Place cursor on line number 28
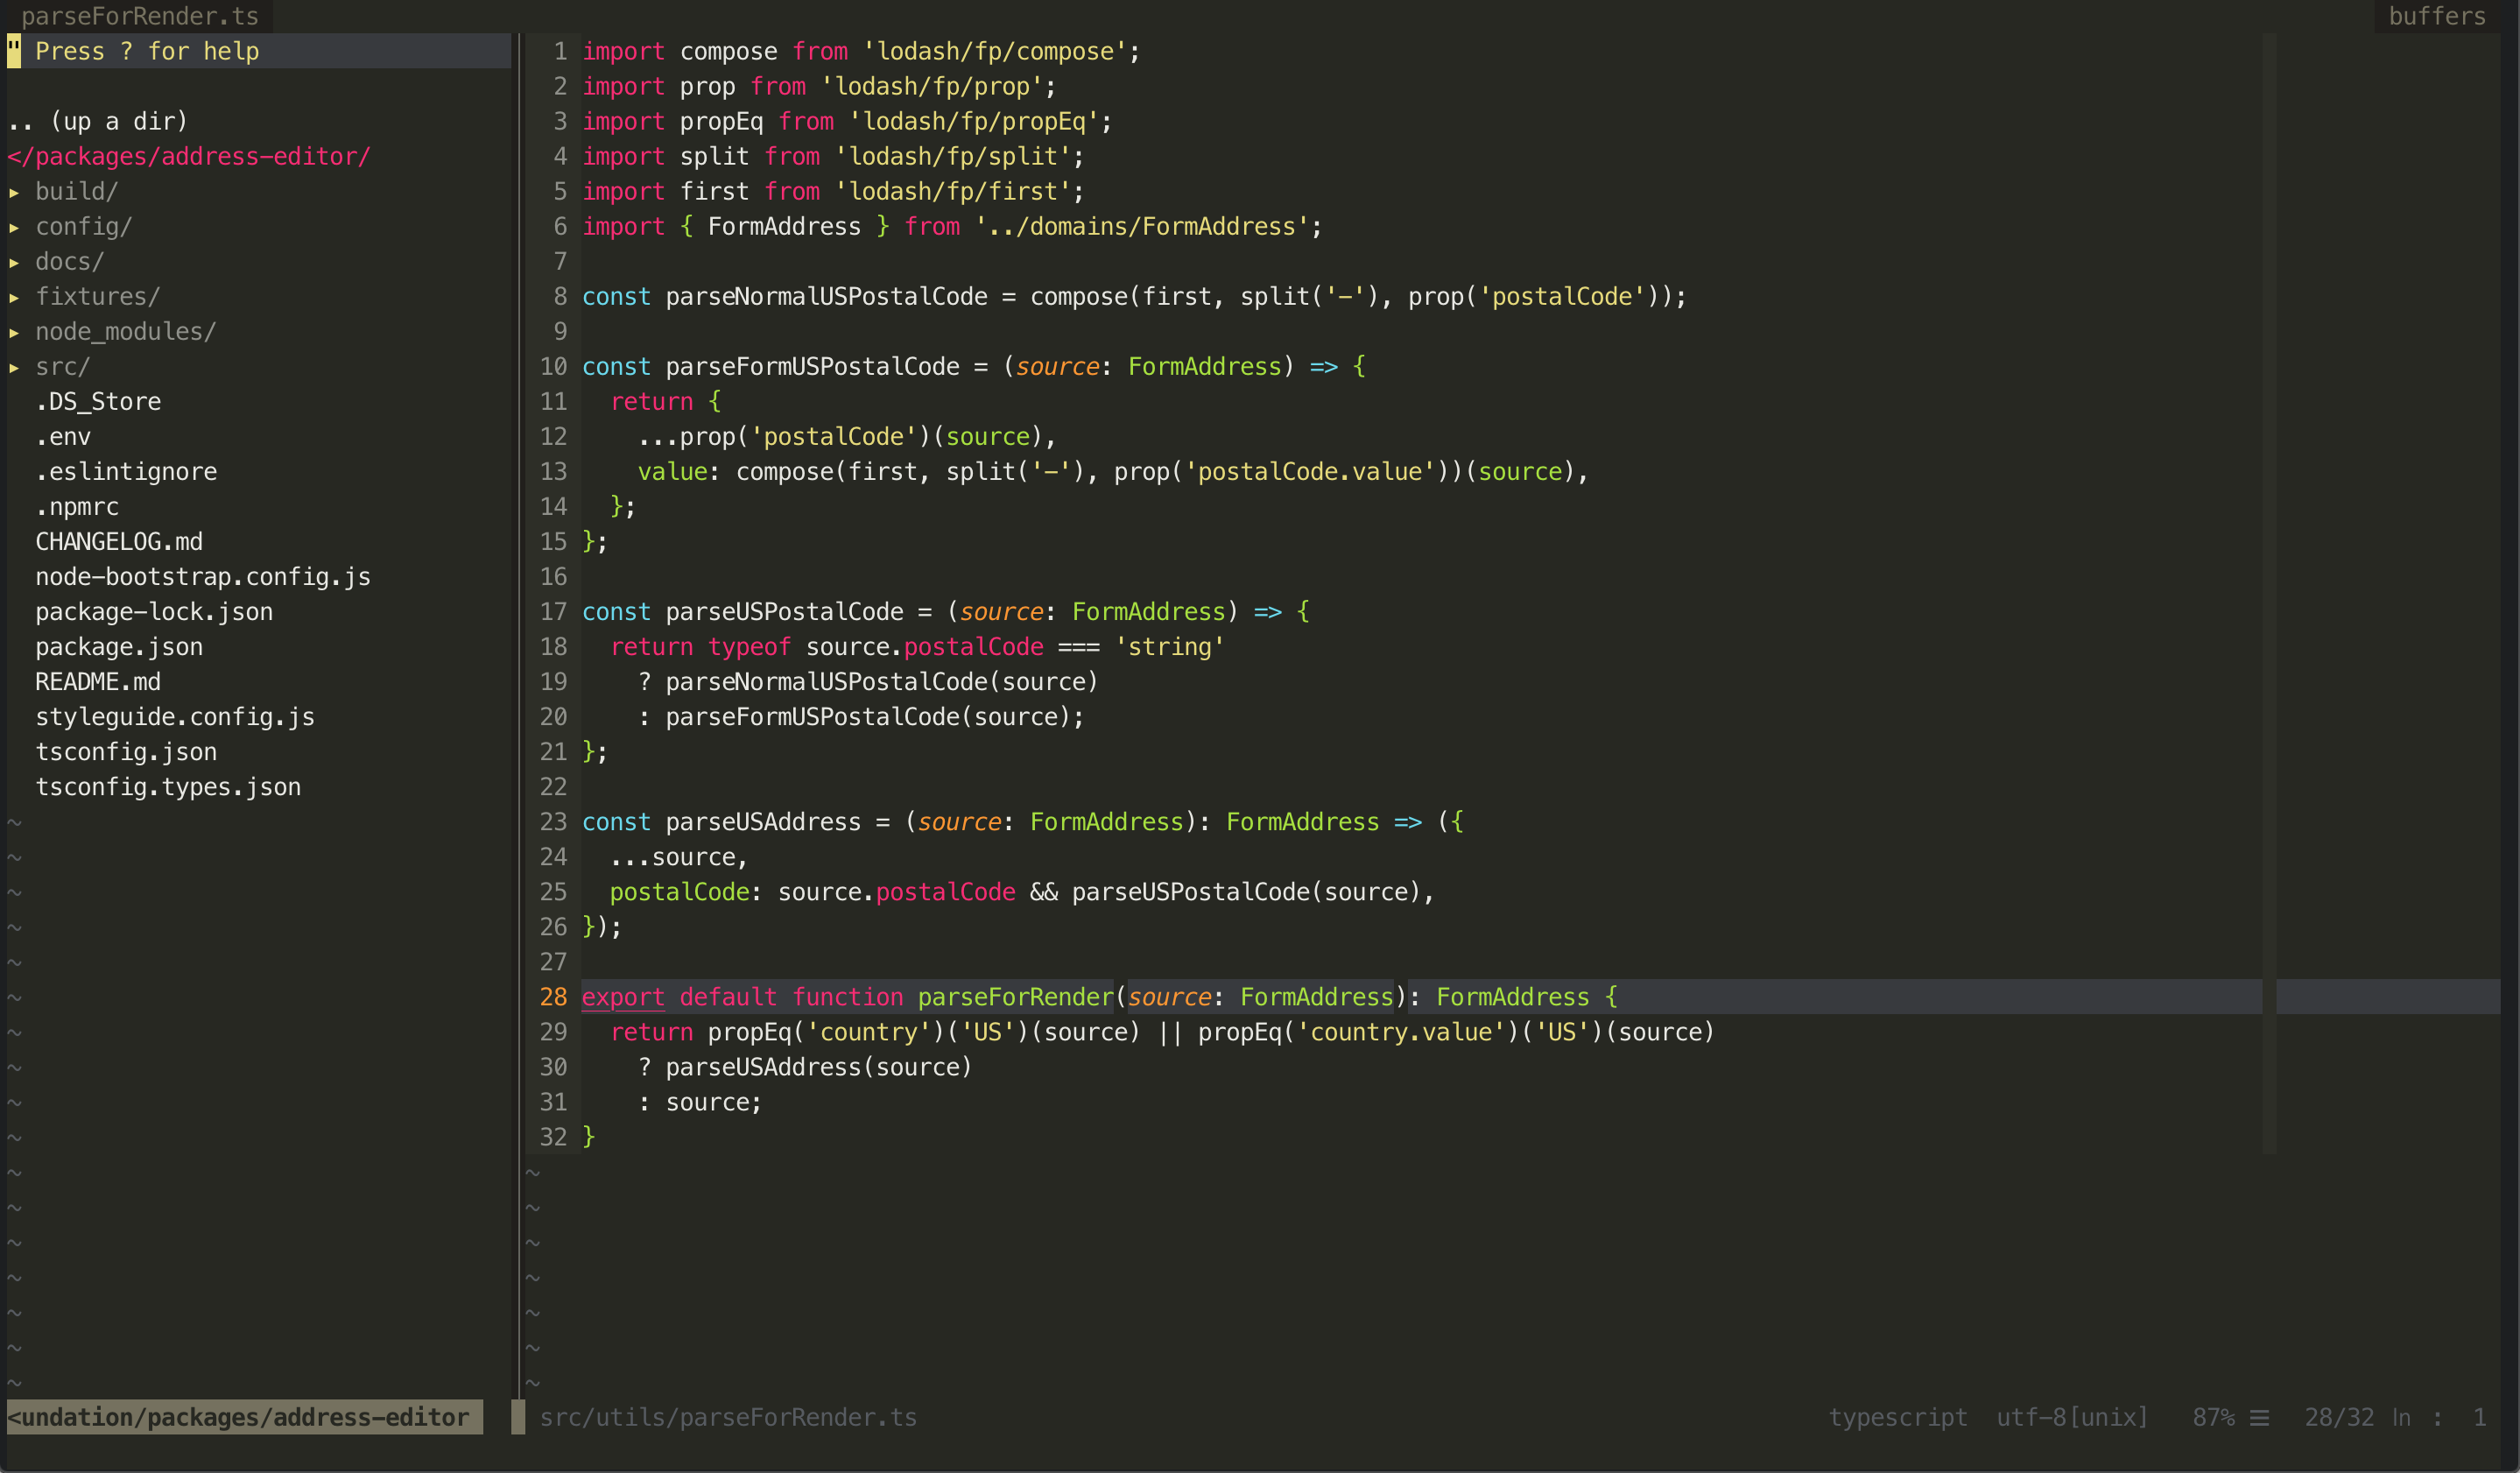The image size is (2520, 1473). coord(553,997)
